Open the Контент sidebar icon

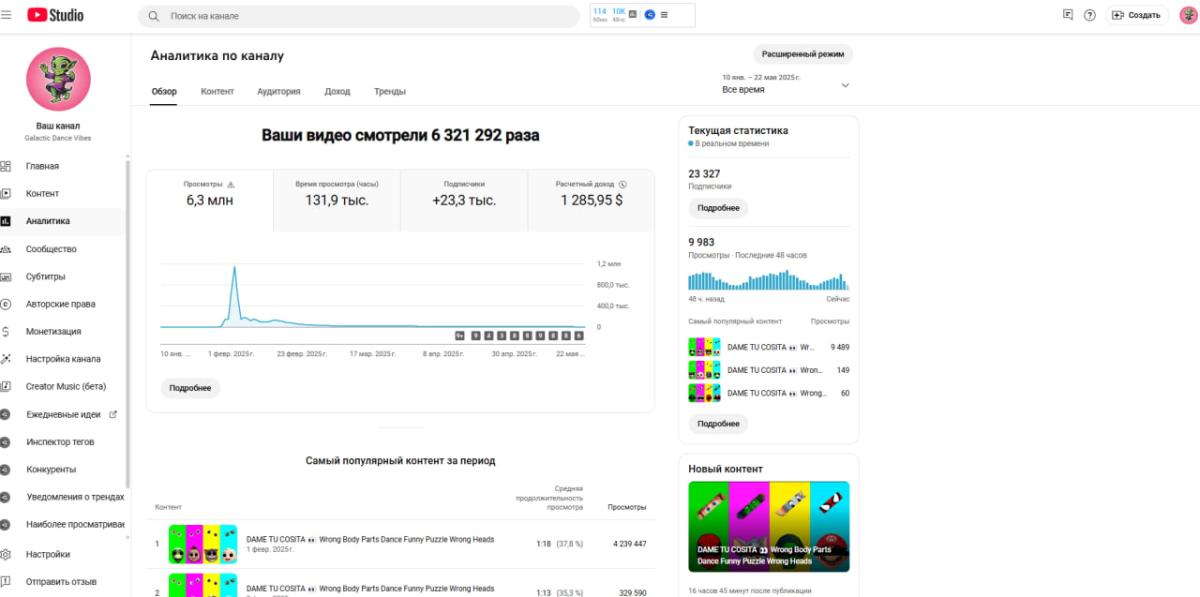(5, 193)
